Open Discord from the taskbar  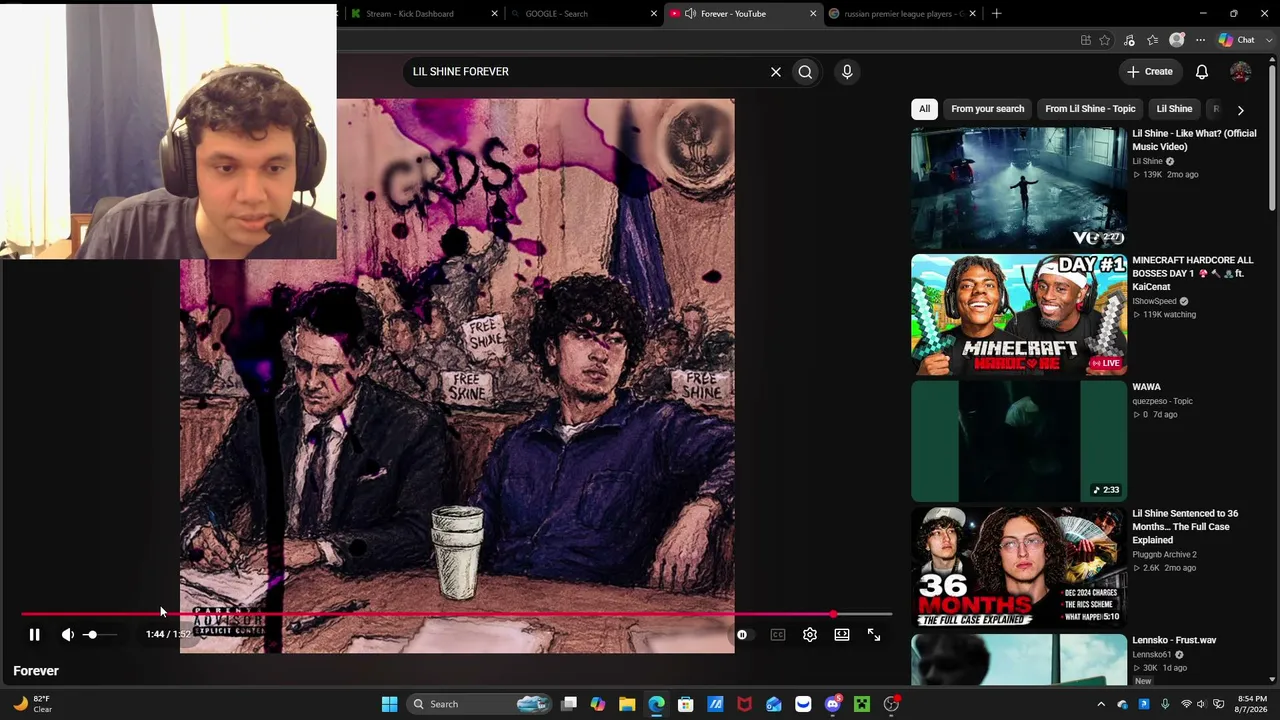[833, 704]
